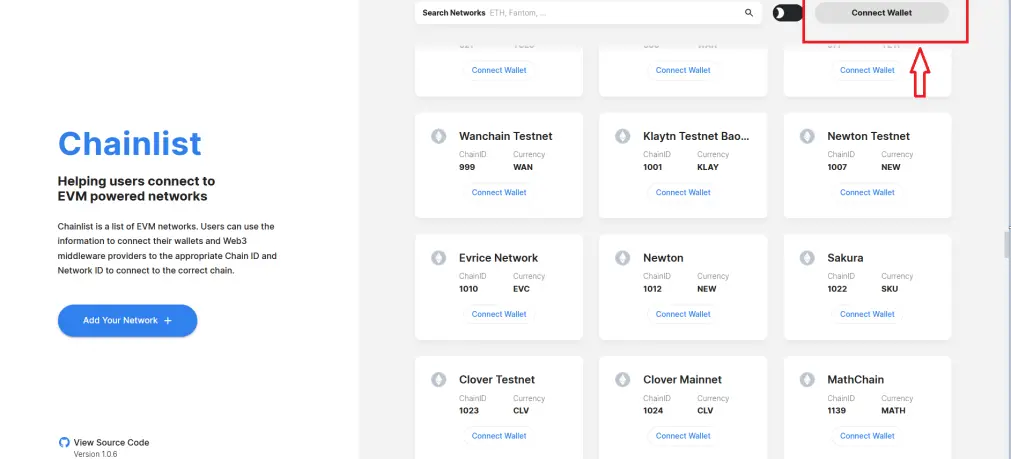Click currency value MATH

pos(893,411)
